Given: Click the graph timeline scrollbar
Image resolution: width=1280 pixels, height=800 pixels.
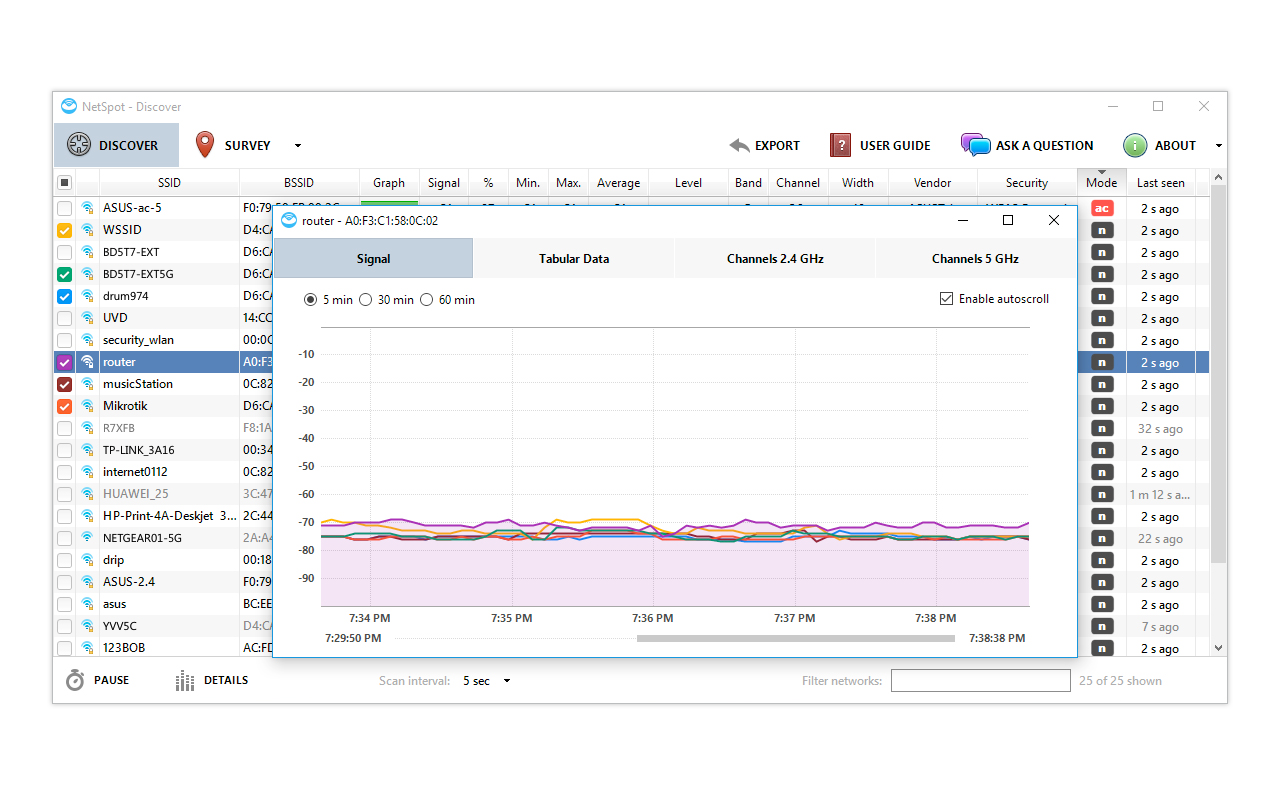Looking at the screenshot, I should [795, 638].
